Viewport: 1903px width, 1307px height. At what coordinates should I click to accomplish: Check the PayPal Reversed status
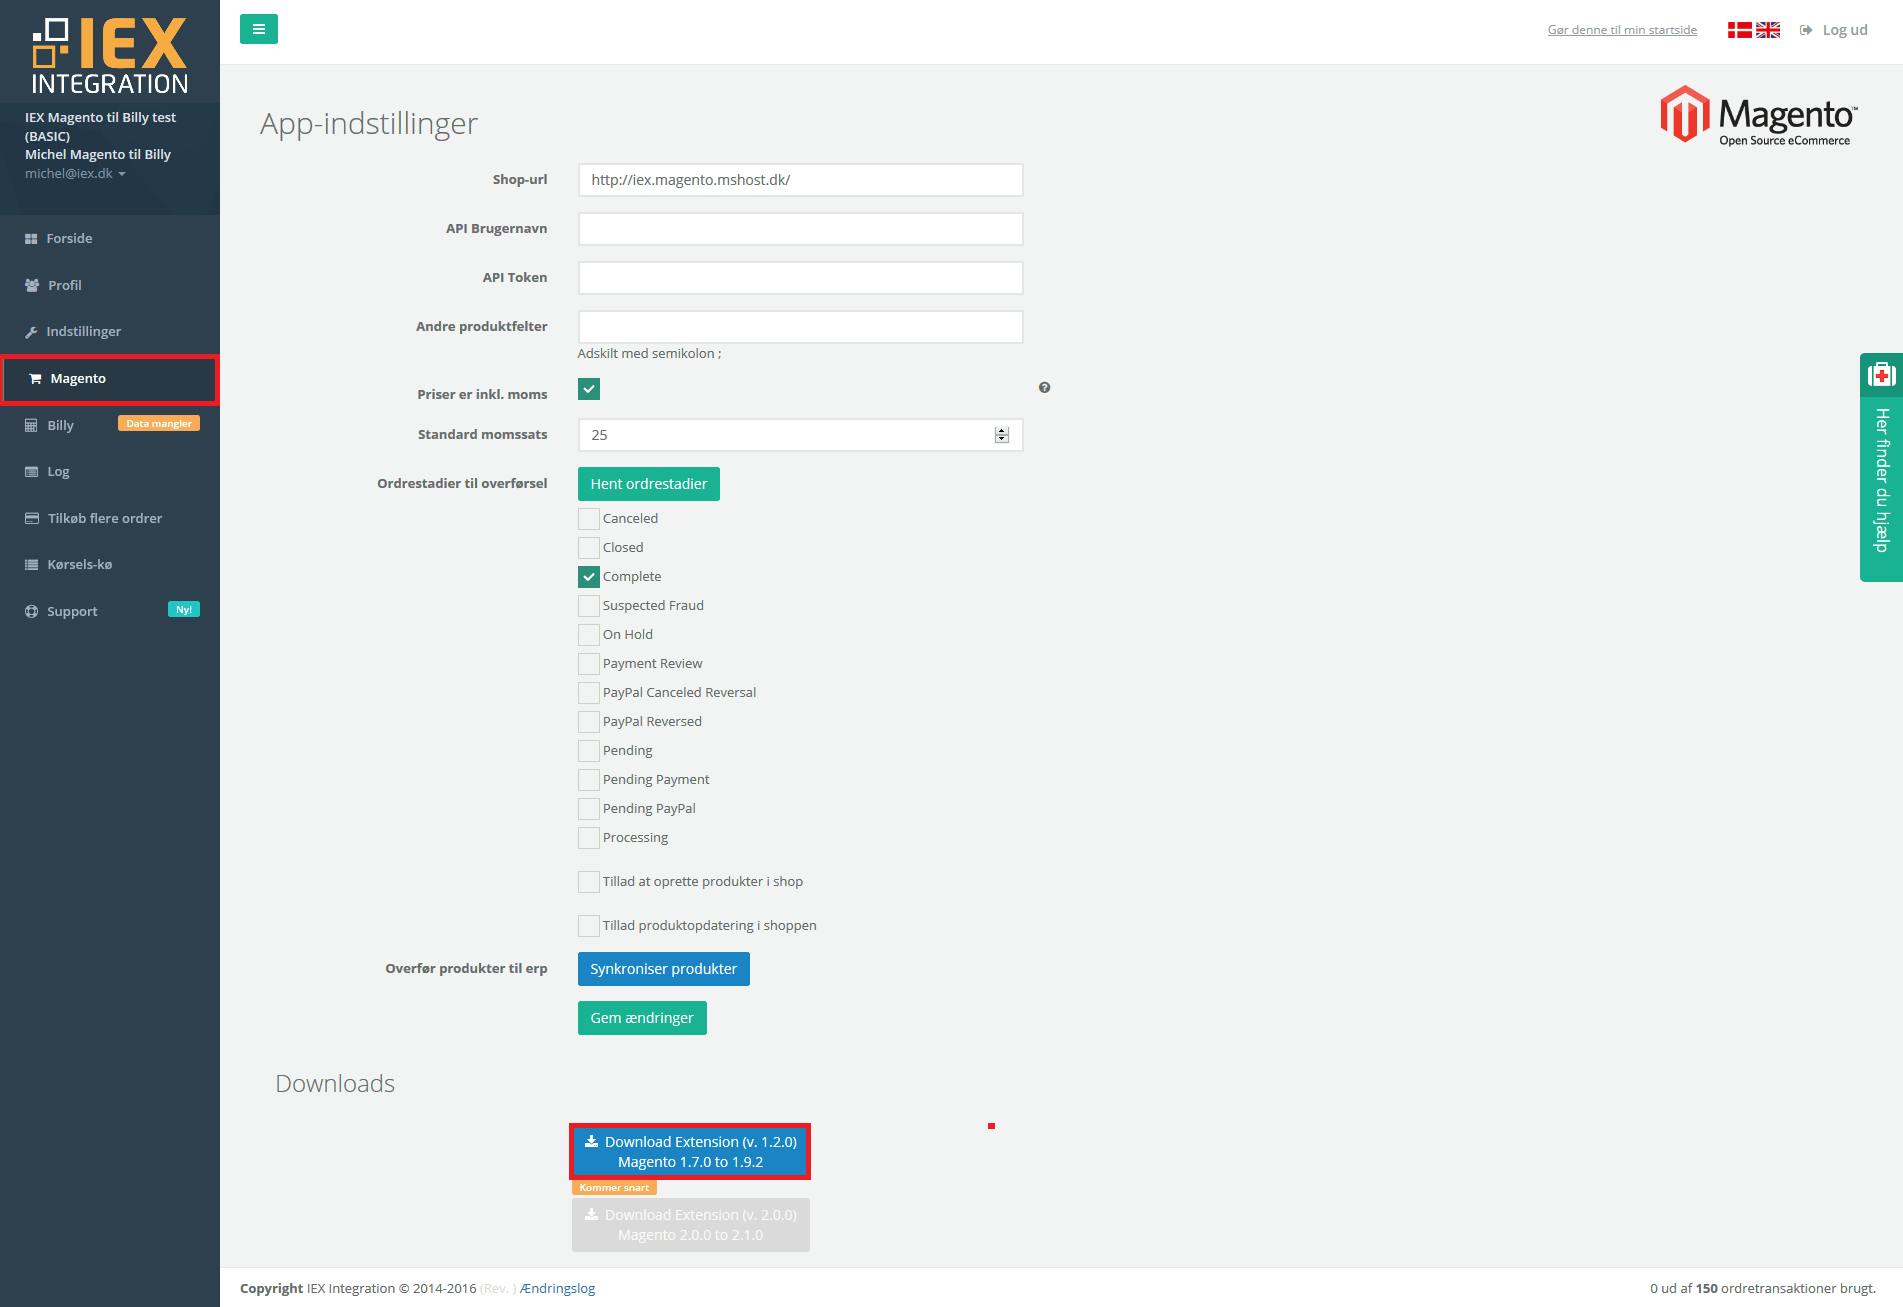point(589,722)
